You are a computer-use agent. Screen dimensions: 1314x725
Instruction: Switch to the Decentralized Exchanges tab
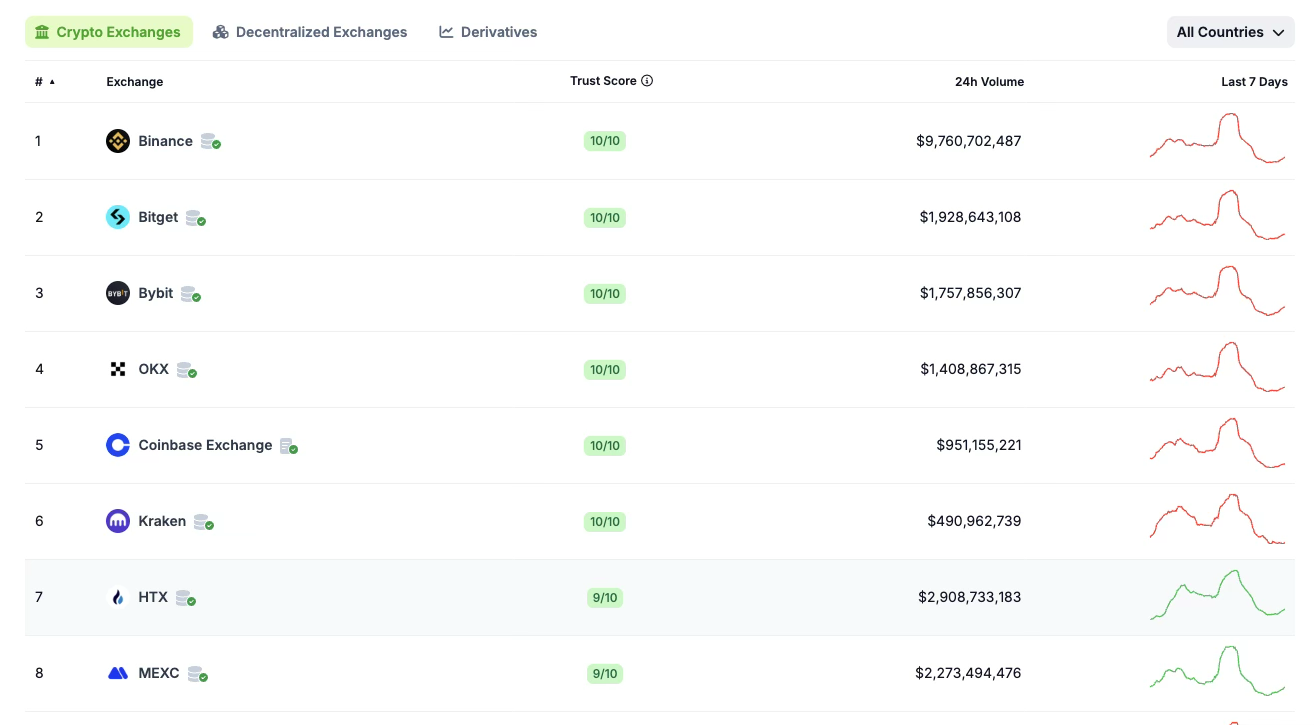pos(310,32)
